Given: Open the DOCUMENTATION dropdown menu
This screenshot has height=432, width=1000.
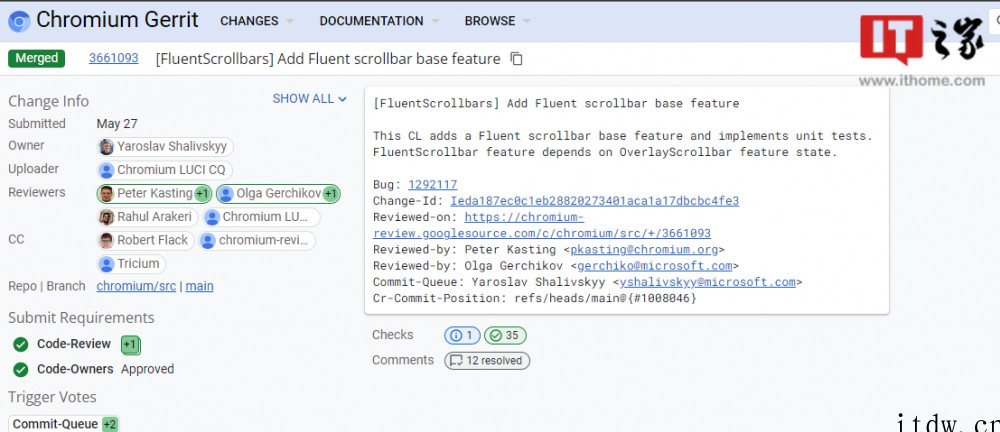Looking at the screenshot, I should point(379,21).
